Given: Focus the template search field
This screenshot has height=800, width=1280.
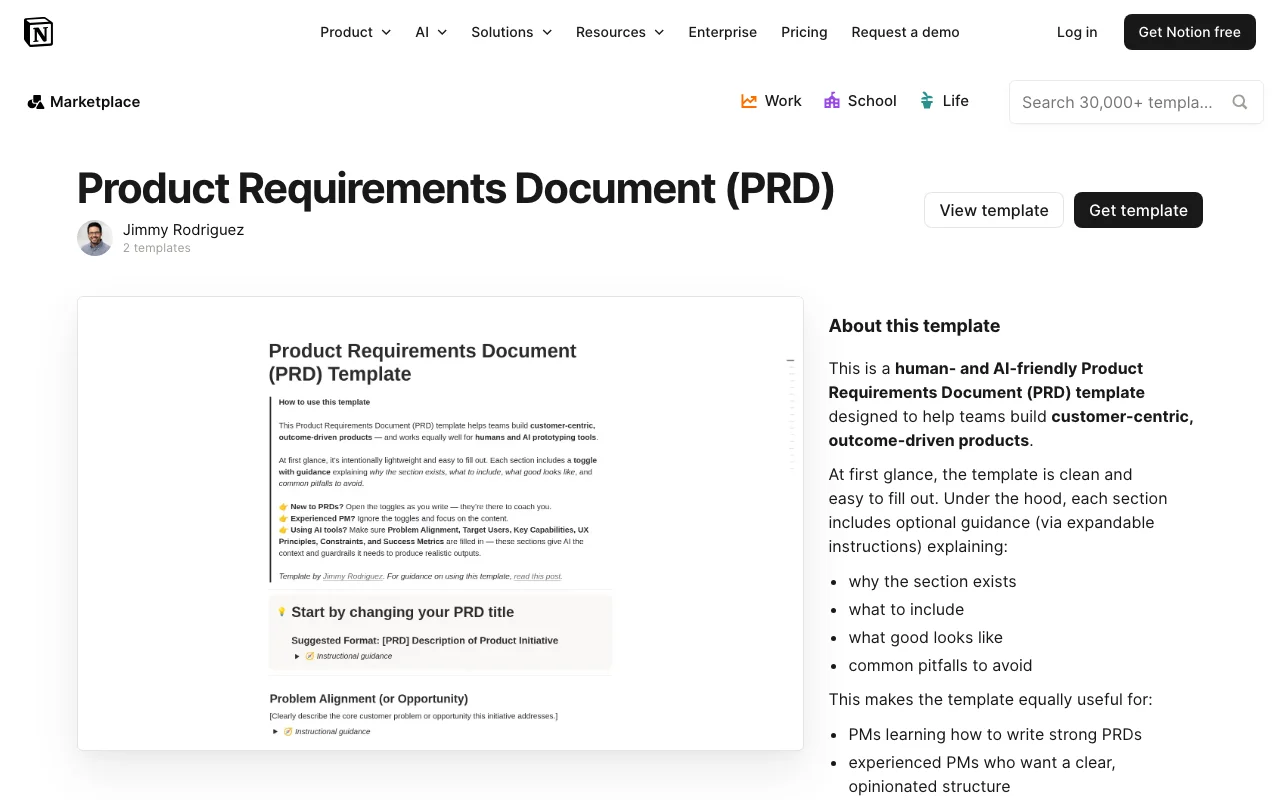Looking at the screenshot, I should (x=1136, y=102).
